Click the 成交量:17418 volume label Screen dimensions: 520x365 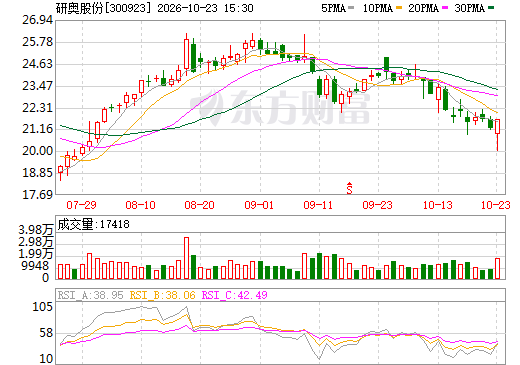click(x=93, y=224)
